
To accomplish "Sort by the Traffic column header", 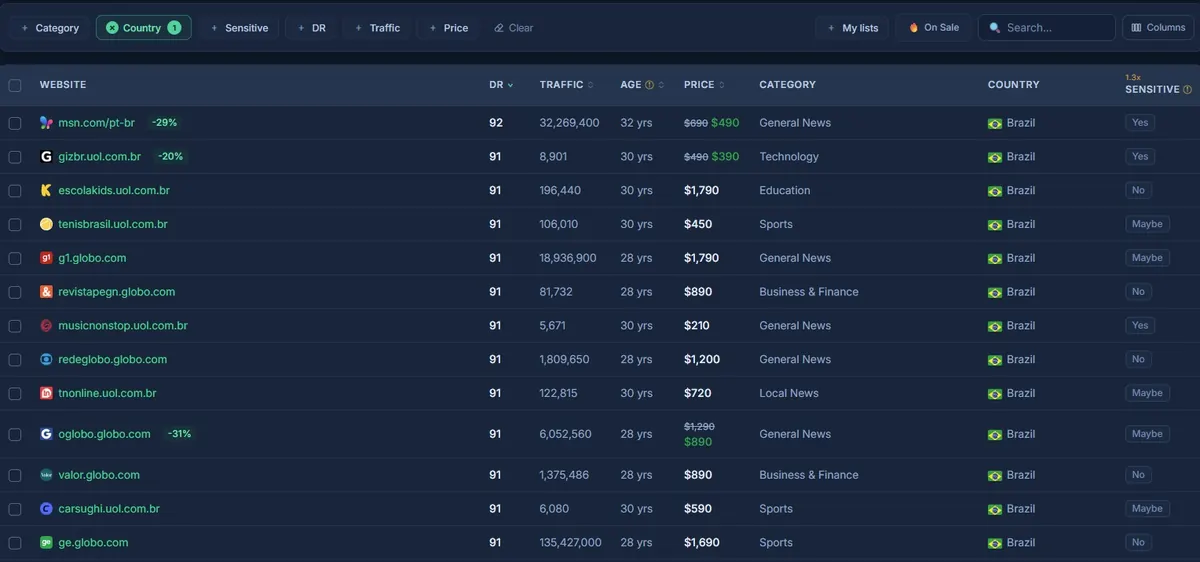I will coord(566,85).
